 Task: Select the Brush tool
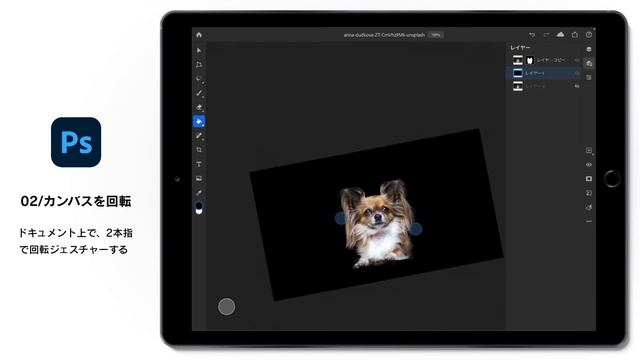click(x=199, y=93)
